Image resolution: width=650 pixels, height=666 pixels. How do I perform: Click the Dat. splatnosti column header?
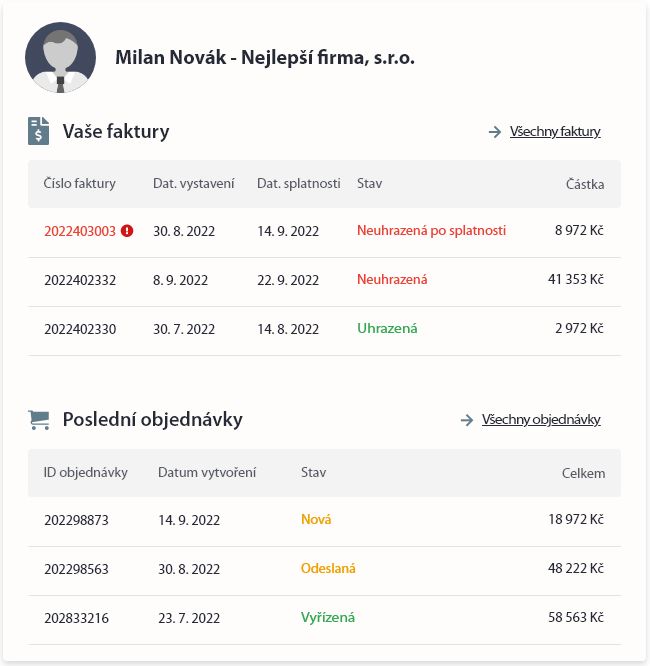pyautogui.click(x=298, y=184)
